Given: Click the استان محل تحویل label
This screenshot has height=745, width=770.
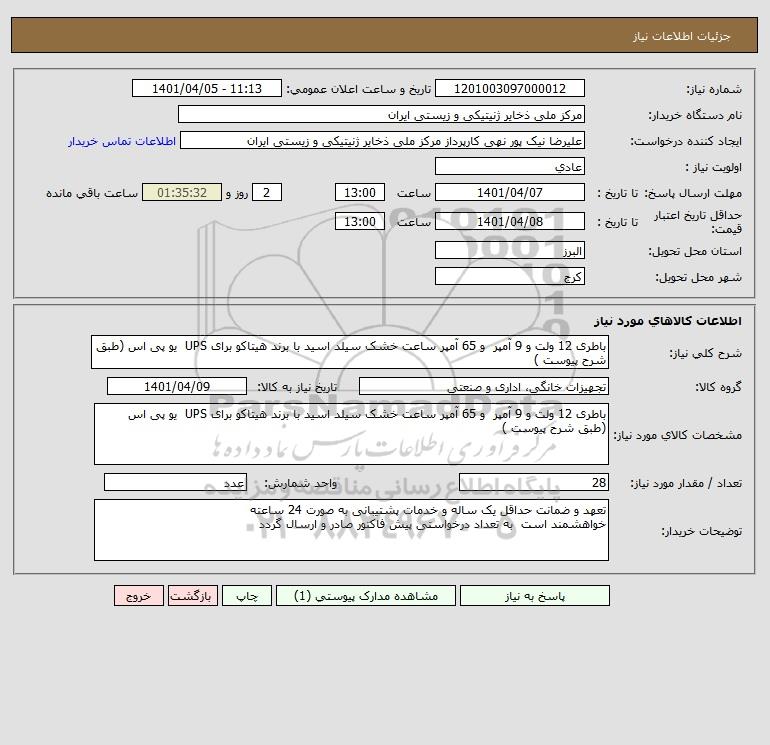Looking at the screenshot, I should coord(695,251).
